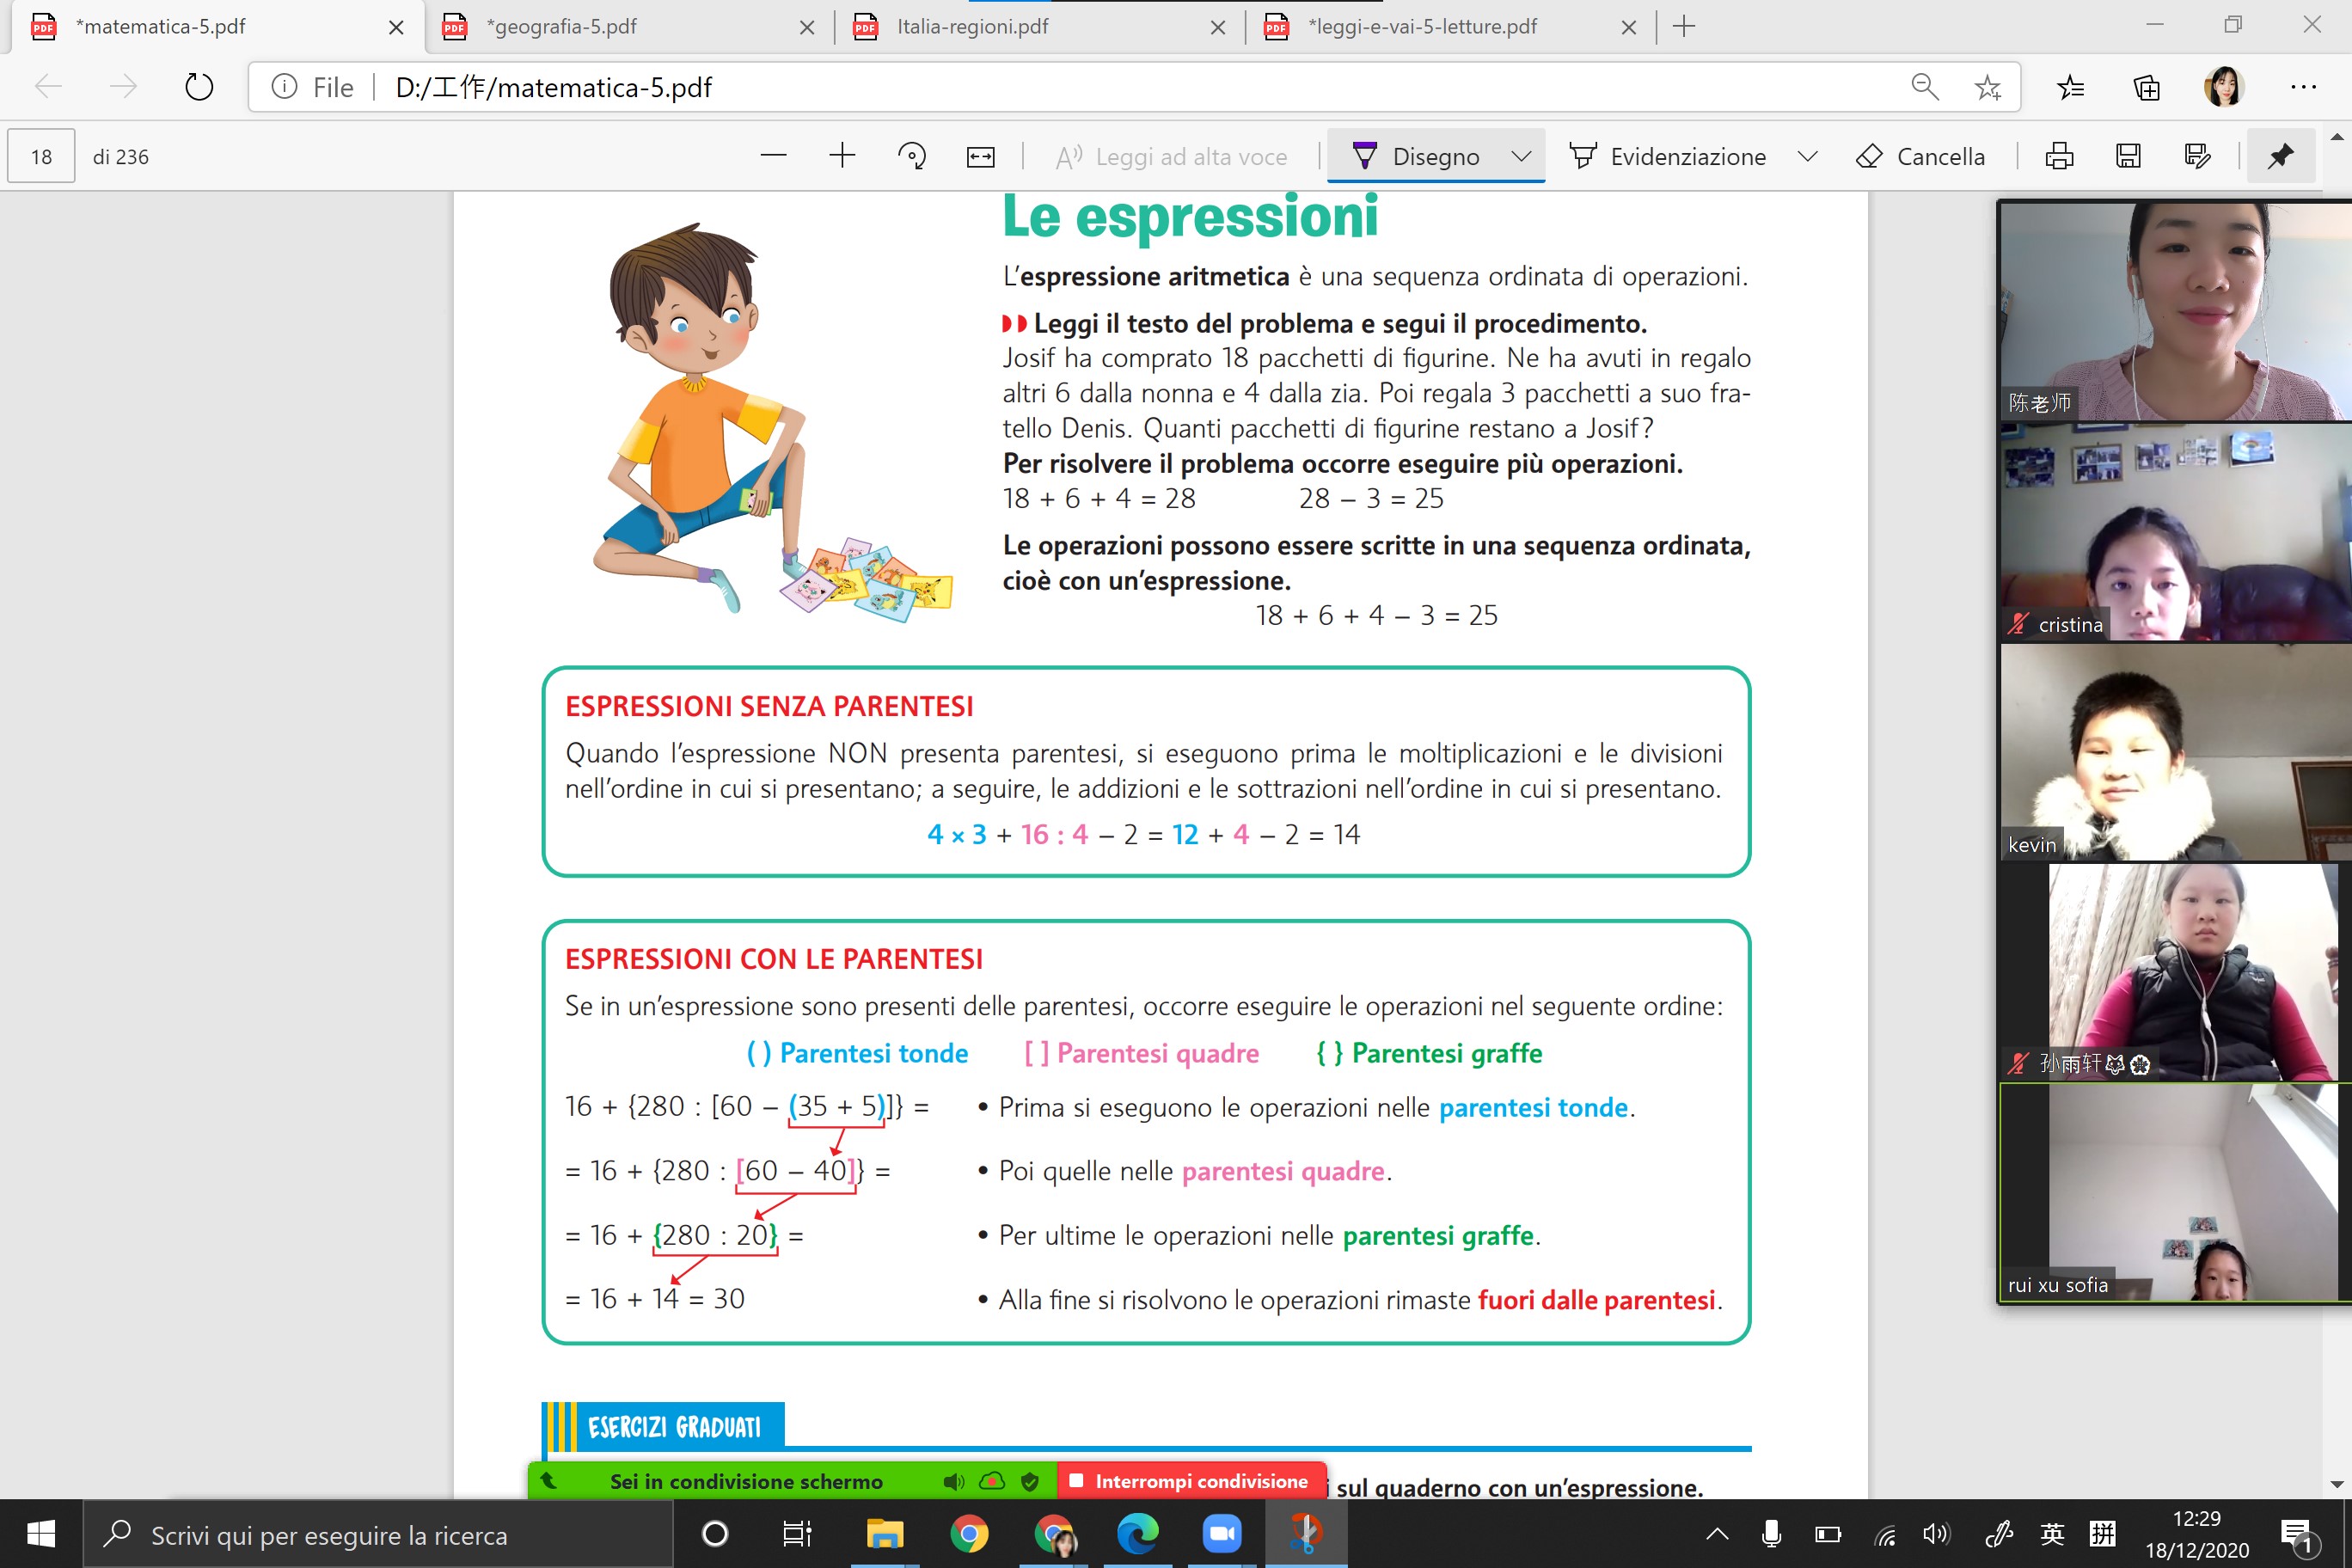Click the tray microphone icon
This screenshot has height=1568, width=2352.
1771,1533
